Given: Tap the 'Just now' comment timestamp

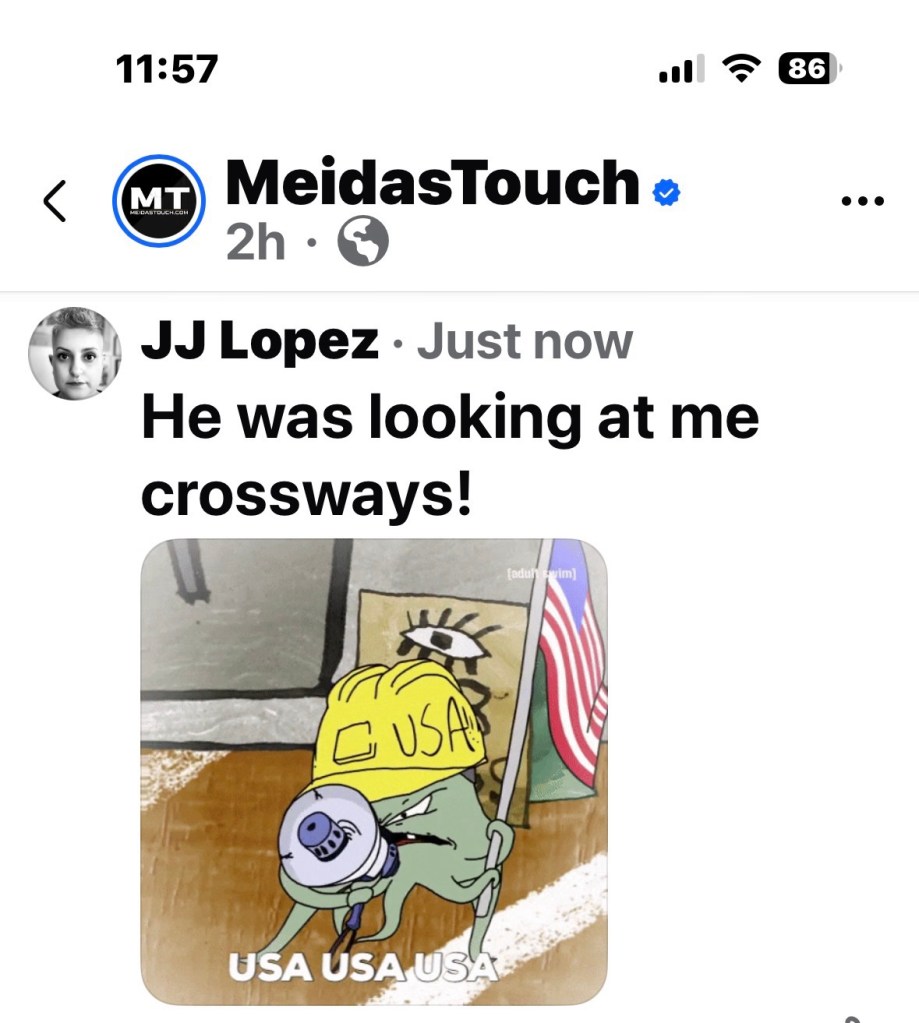Looking at the screenshot, I should click(x=525, y=341).
